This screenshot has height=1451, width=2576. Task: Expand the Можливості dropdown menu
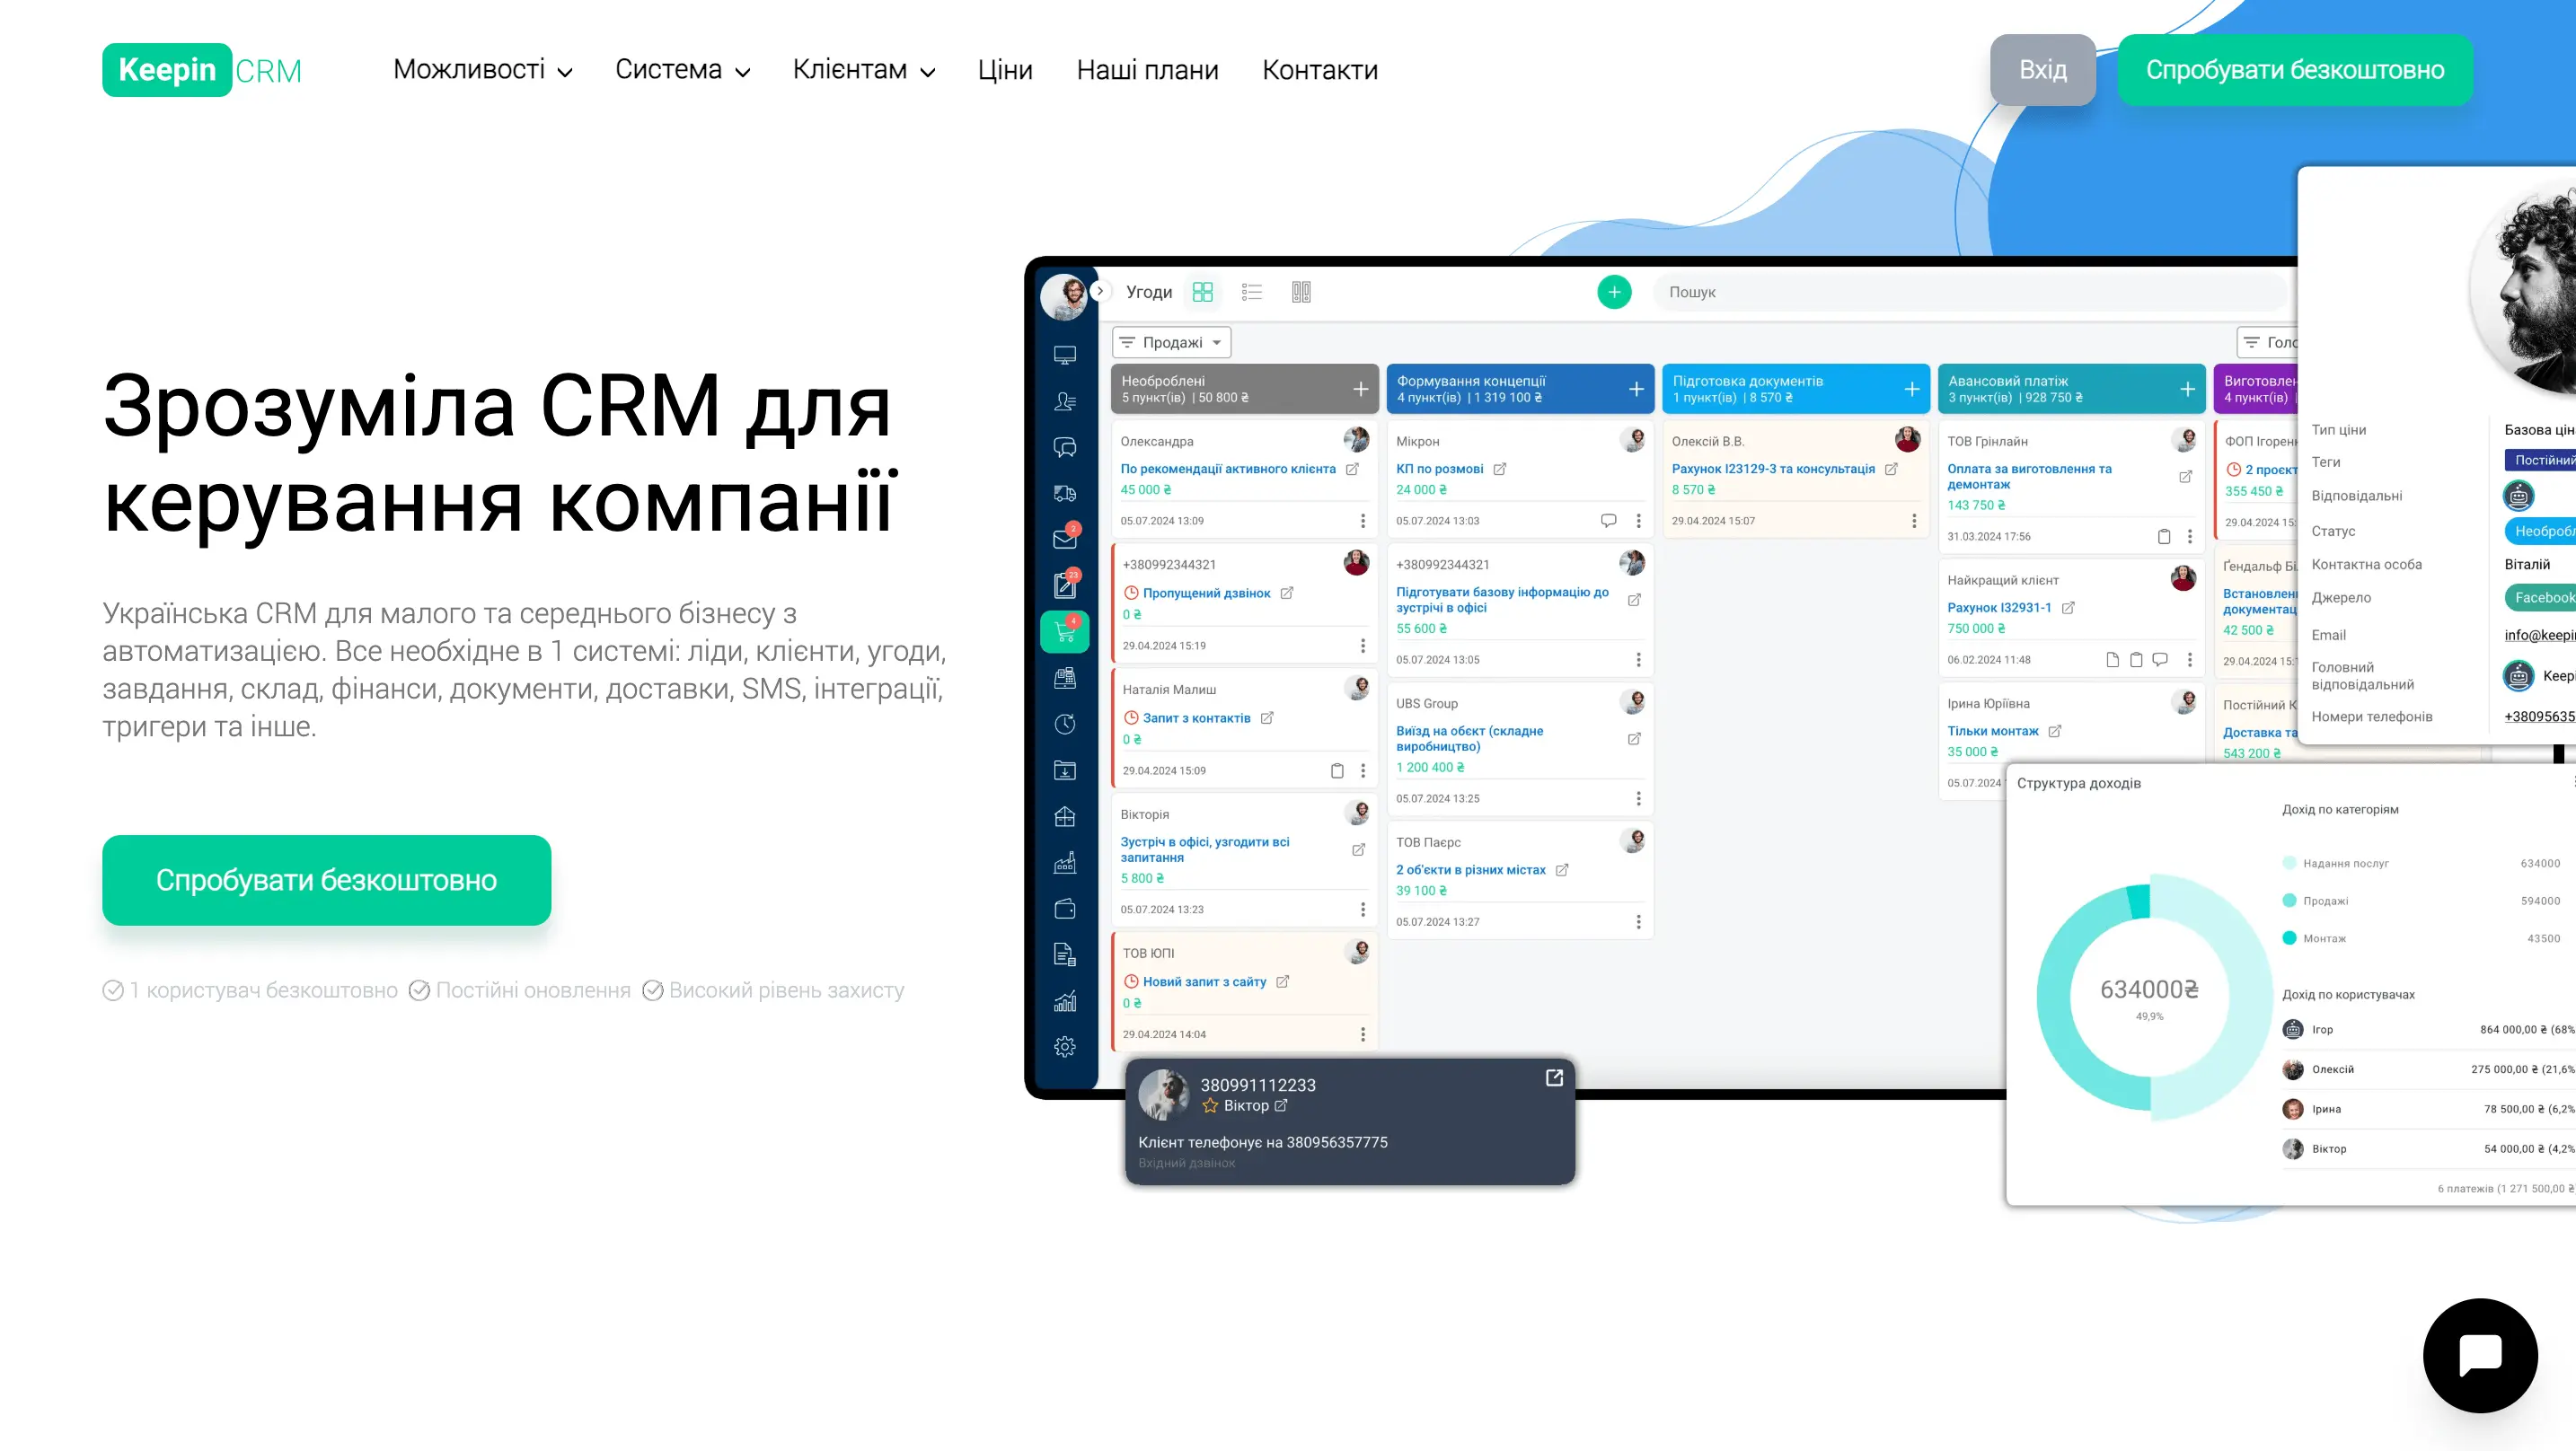[x=482, y=70]
